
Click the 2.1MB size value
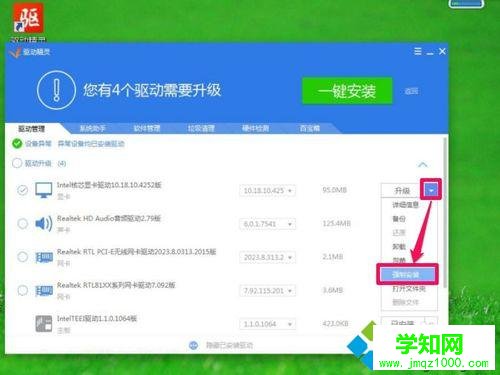pos(333,257)
